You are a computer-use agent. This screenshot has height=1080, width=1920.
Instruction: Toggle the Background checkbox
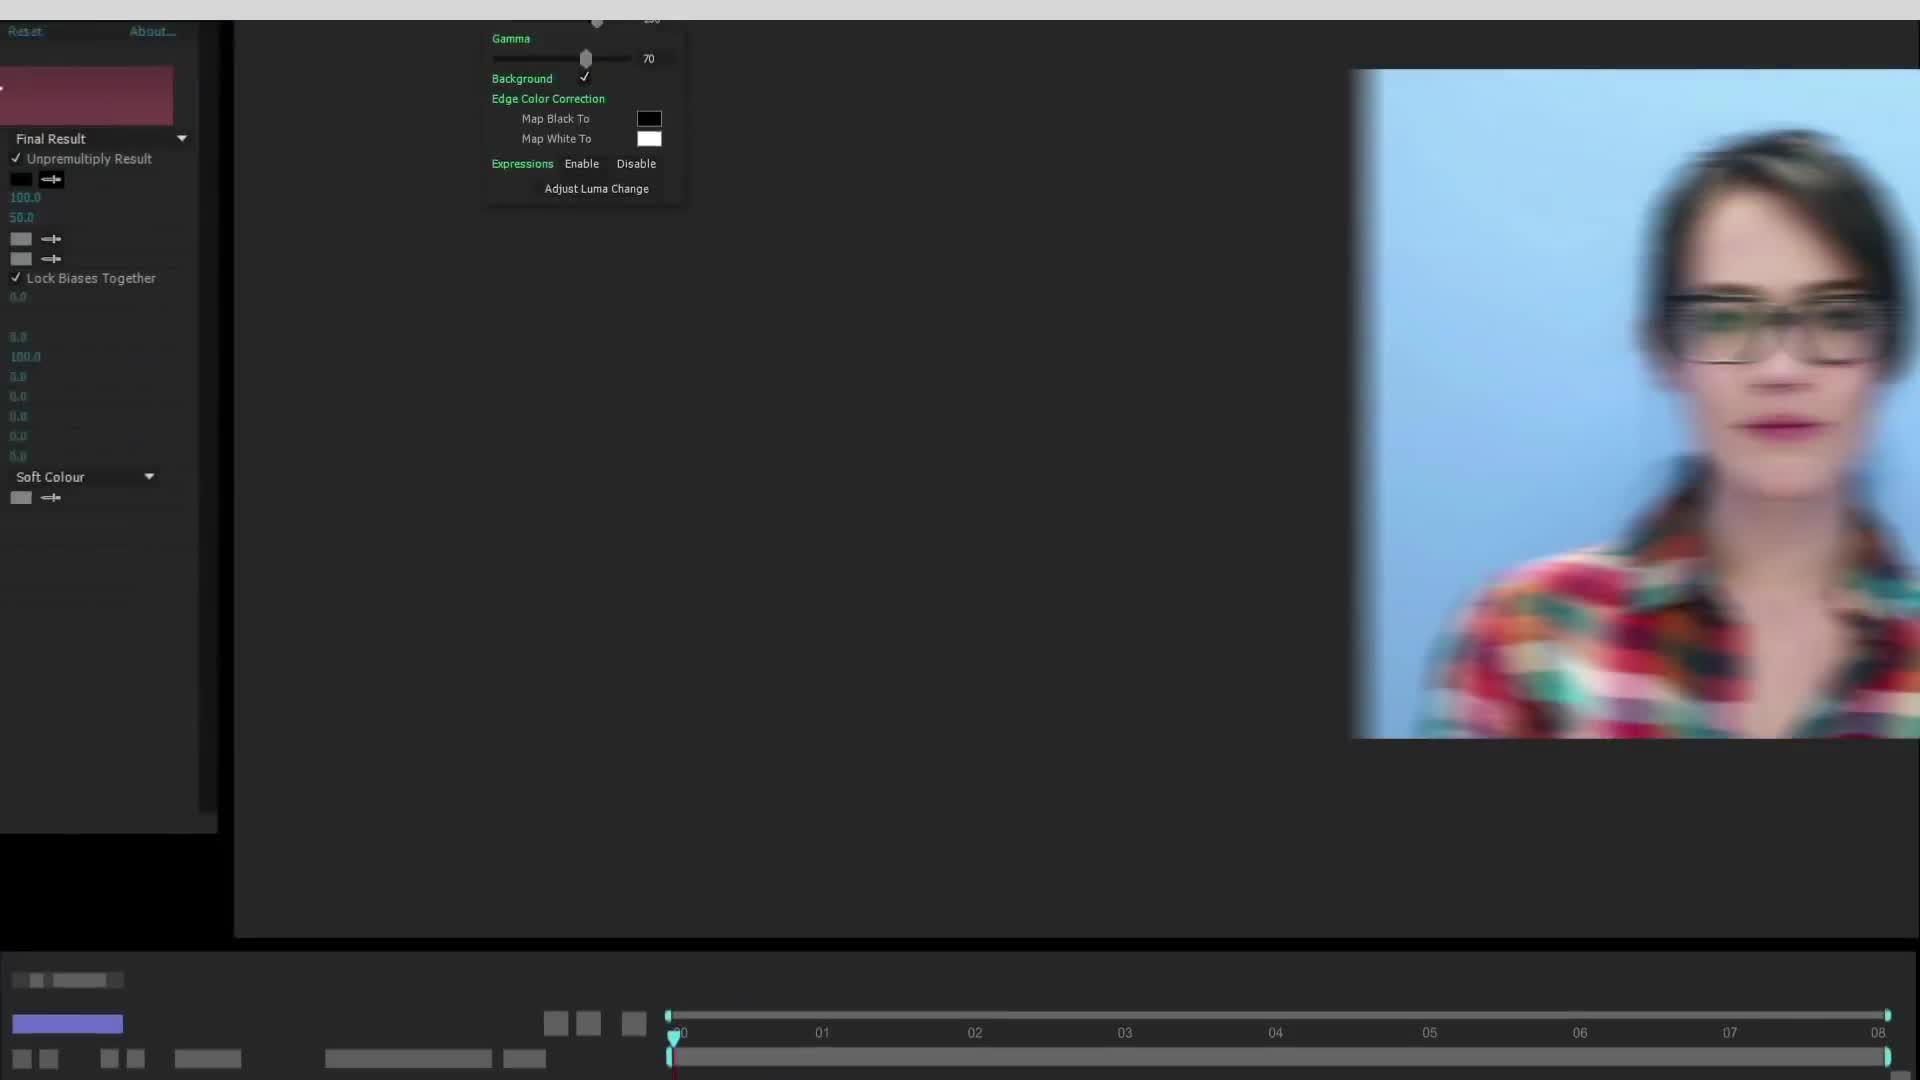tap(585, 78)
